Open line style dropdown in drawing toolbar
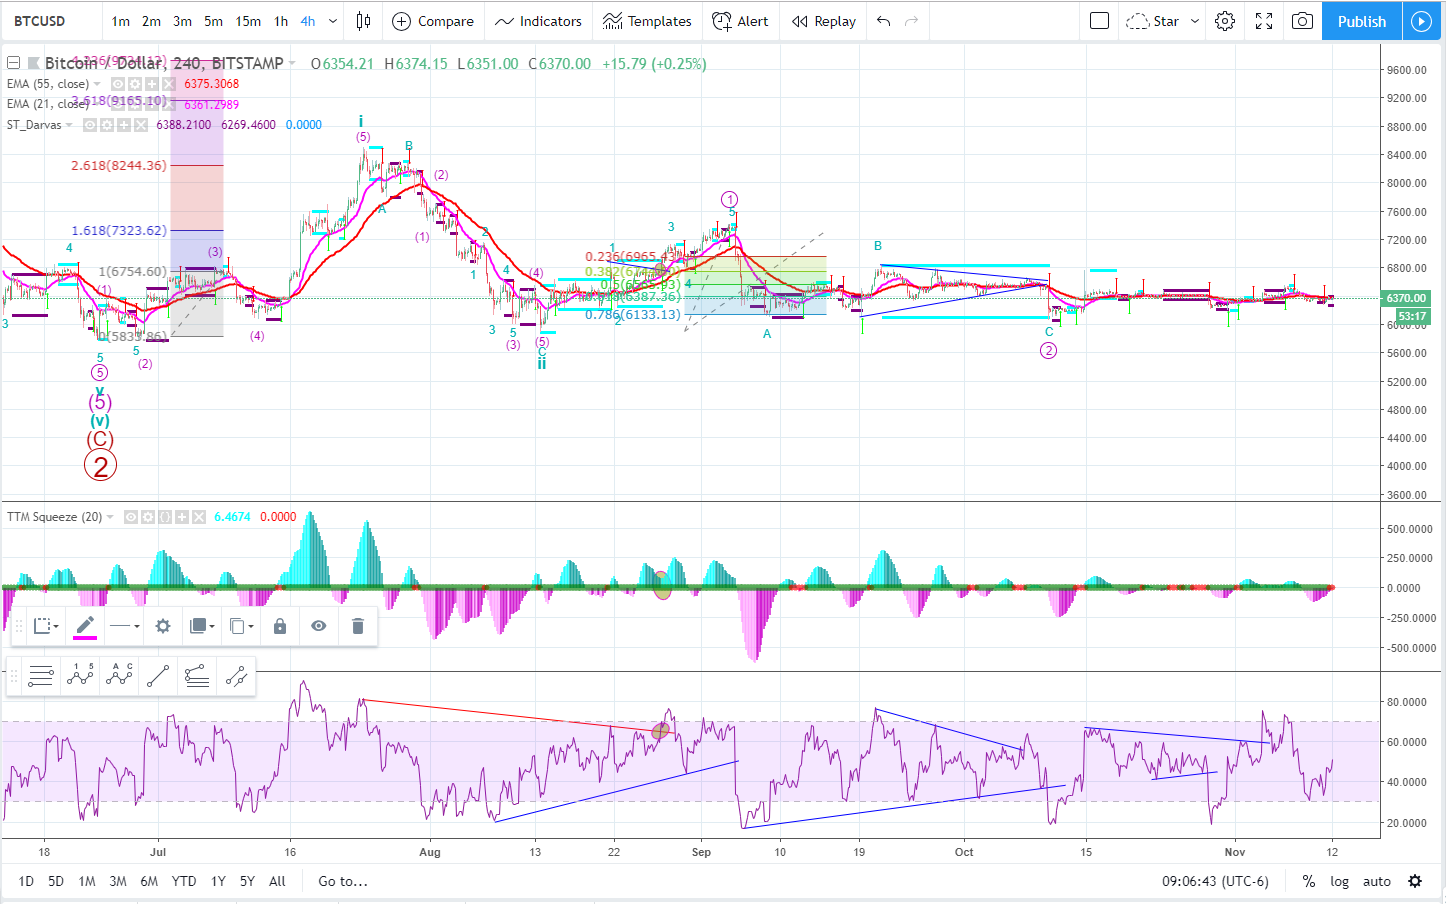The height and width of the screenshot is (904, 1446). point(125,626)
